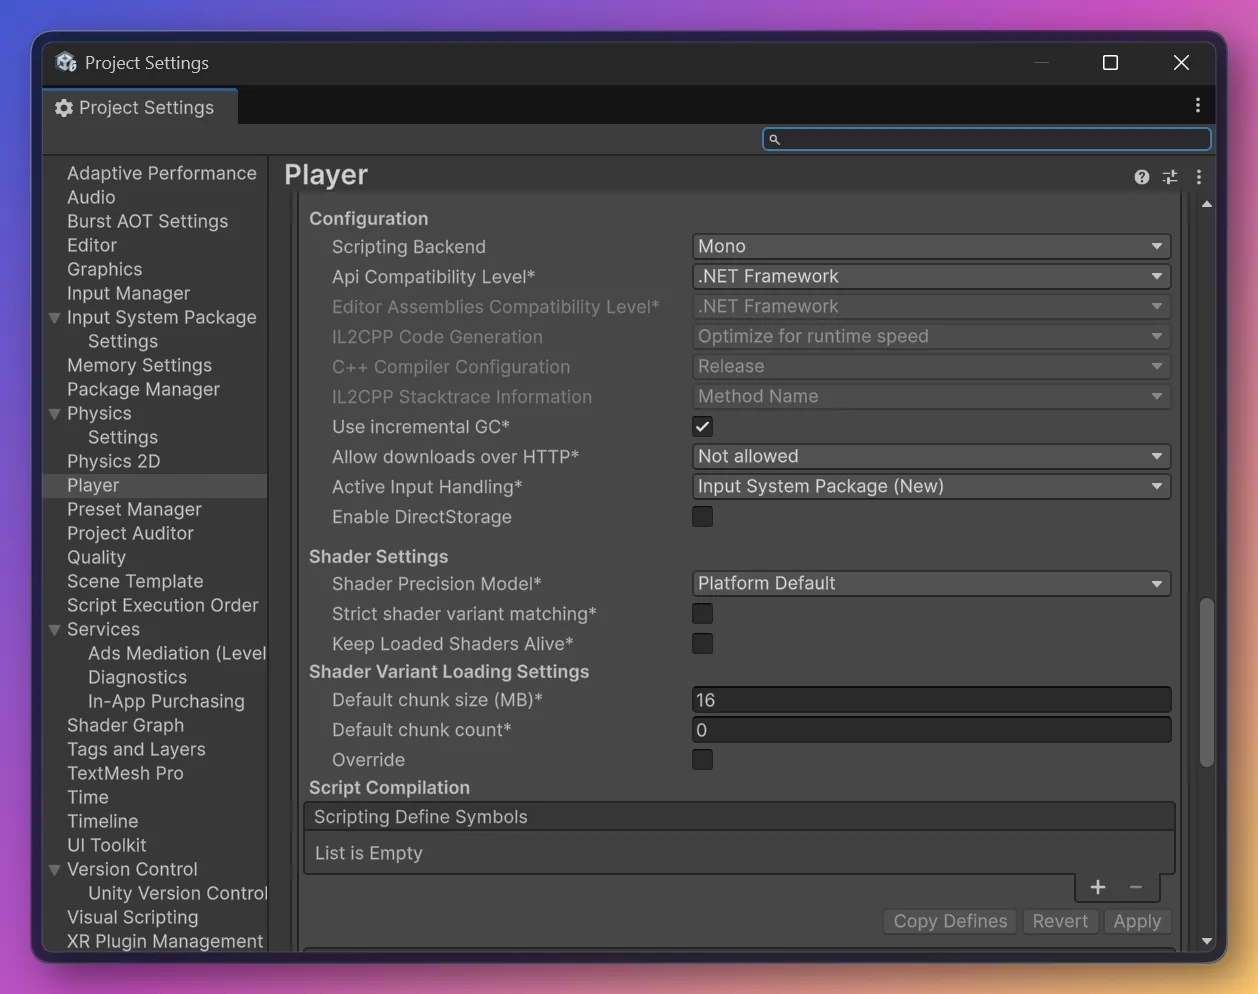Open Allow downloads over HTTP dropdown
This screenshot has height=994, width=1258.
point(931,456)
